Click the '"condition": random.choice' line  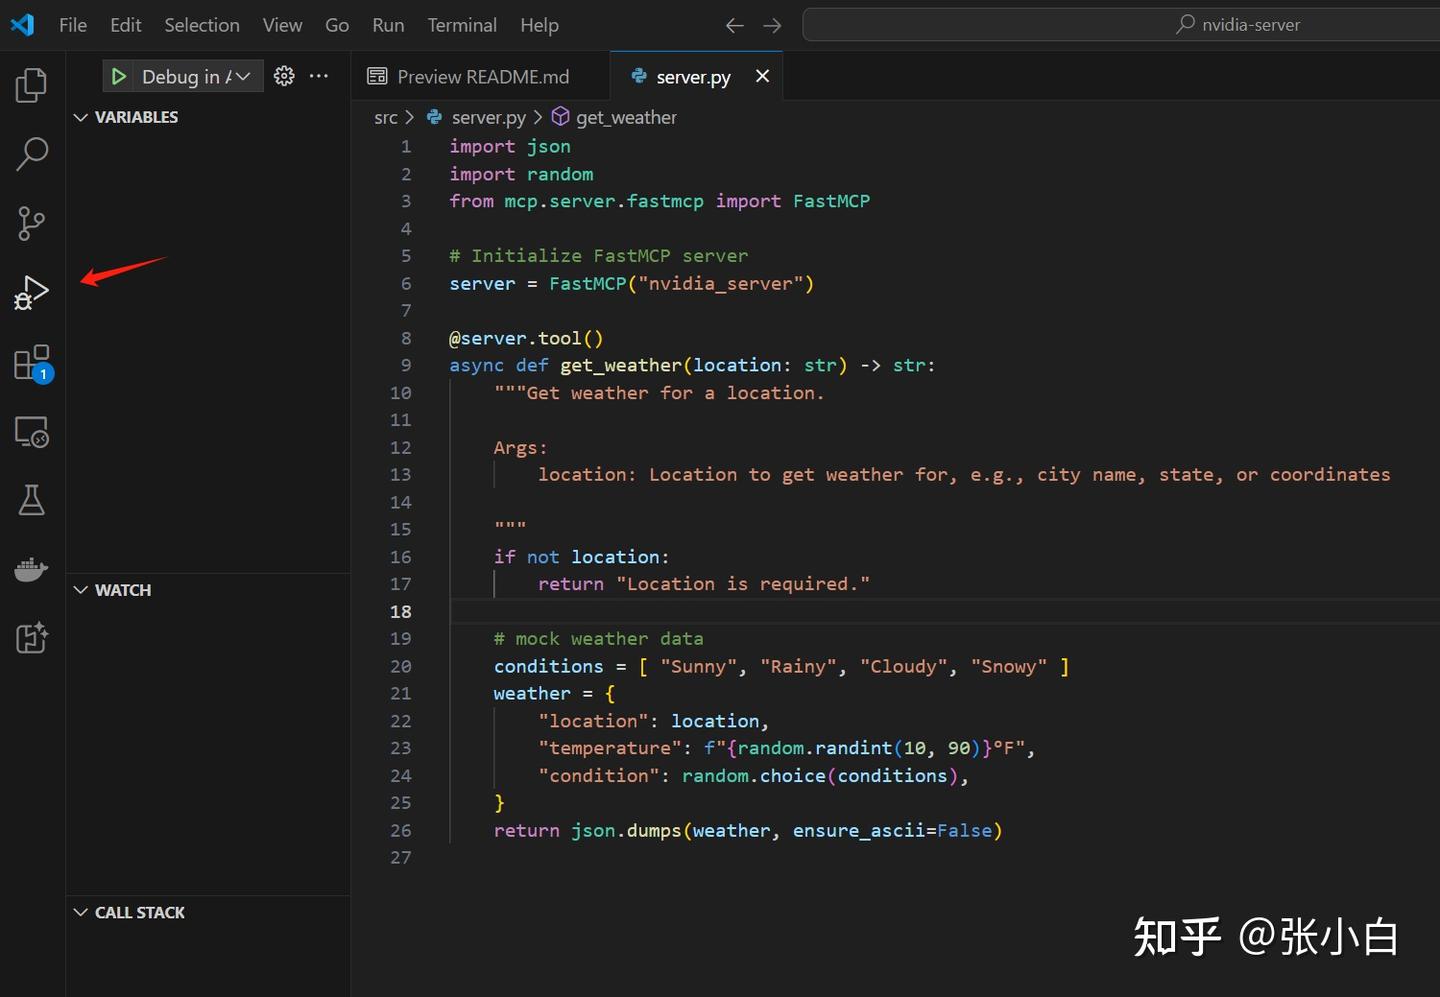pos(754,776)
